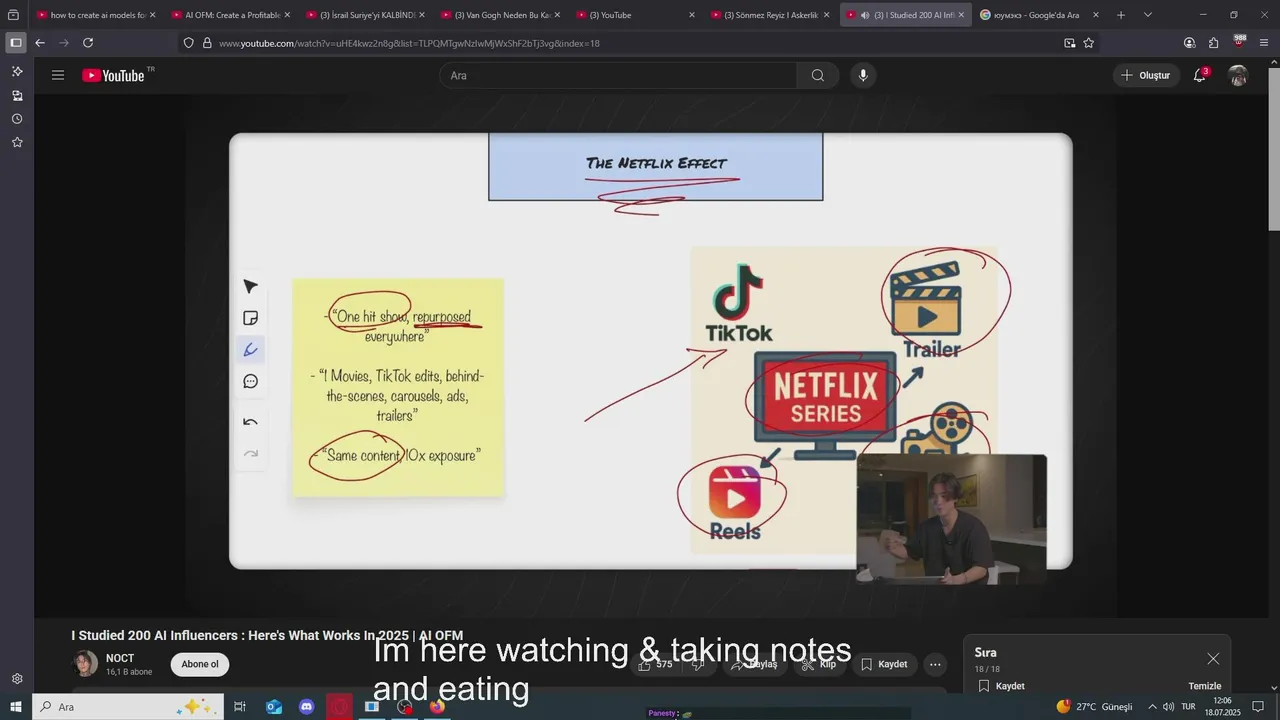Screen dimensions: 1280x720
Task: Start voice search with the microphone
Action: (x=863, y=75)
